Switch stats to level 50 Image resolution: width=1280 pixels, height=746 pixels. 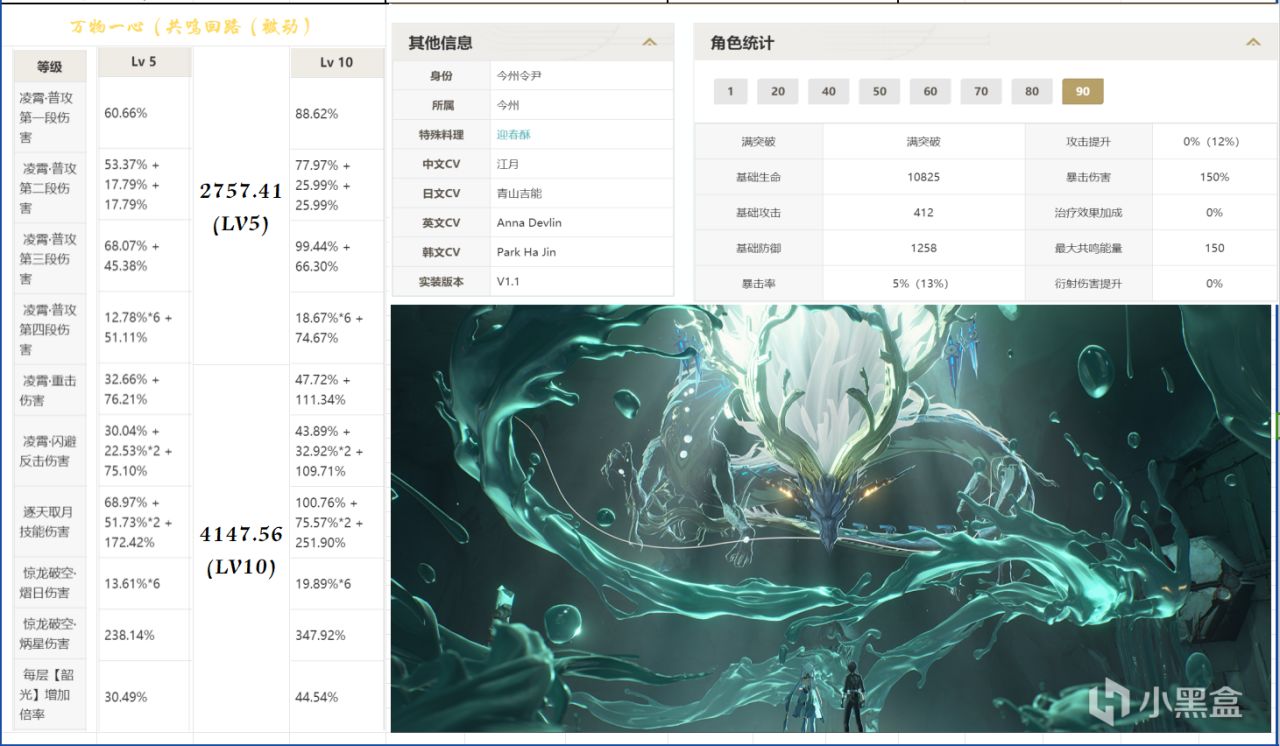point(880,91)
